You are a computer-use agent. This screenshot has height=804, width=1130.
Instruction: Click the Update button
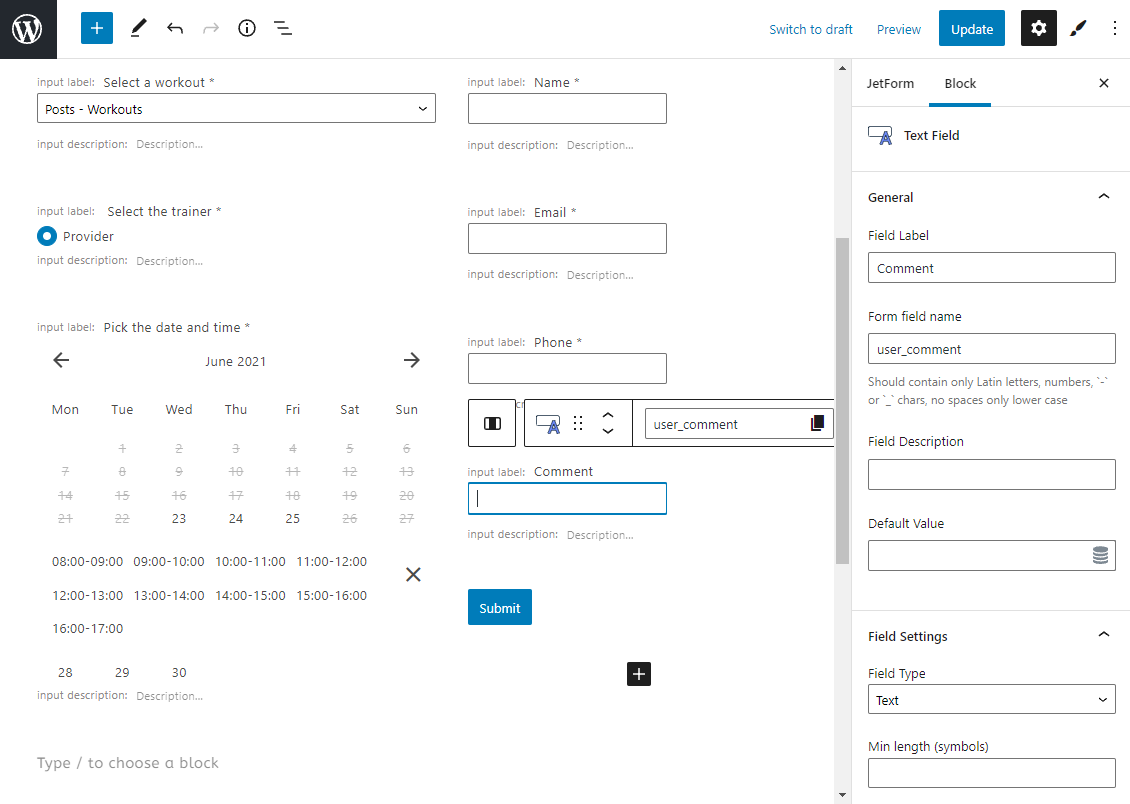(971, 29)
